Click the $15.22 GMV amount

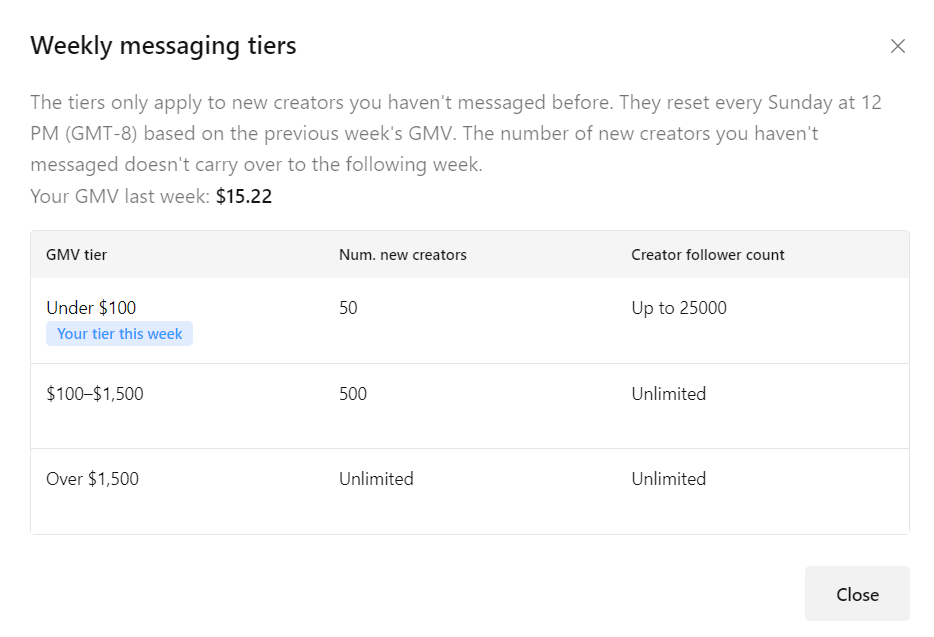click(244, 197)
